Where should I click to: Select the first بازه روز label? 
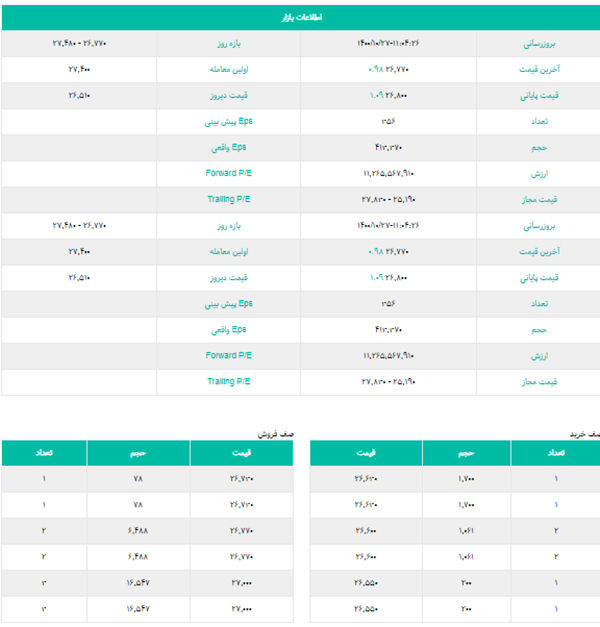229,44
